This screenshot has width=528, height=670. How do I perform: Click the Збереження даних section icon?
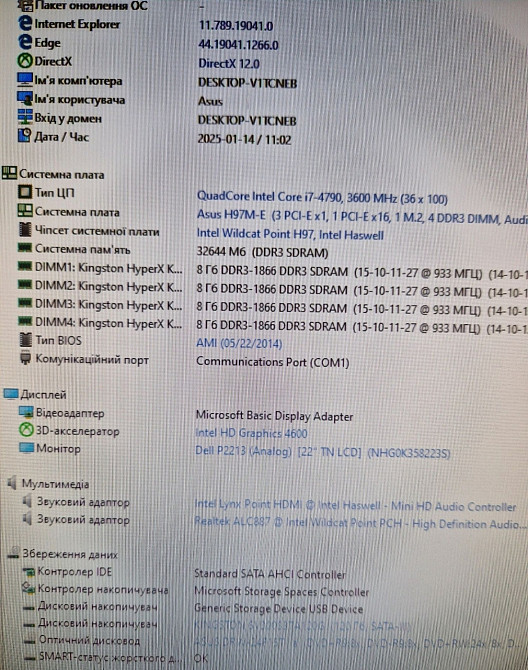(14, 553)
